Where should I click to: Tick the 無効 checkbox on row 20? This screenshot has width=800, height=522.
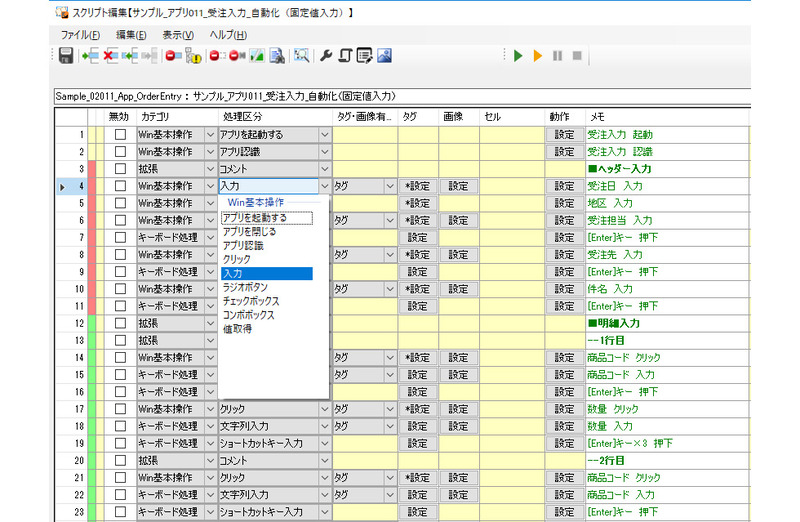120,460
